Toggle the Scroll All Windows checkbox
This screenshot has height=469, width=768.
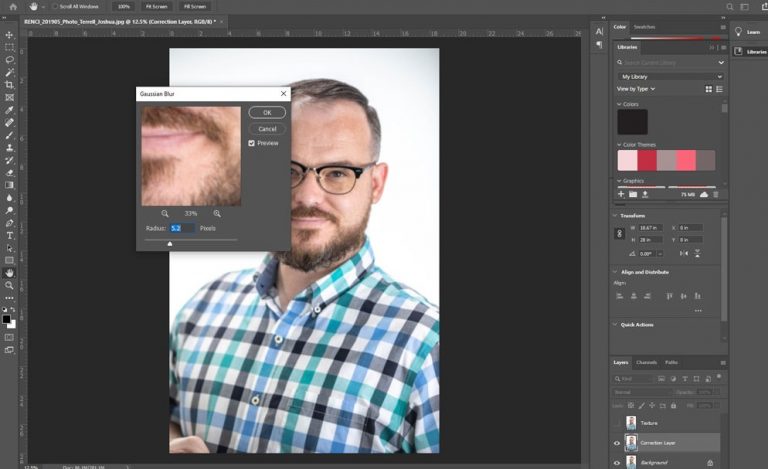53,6
